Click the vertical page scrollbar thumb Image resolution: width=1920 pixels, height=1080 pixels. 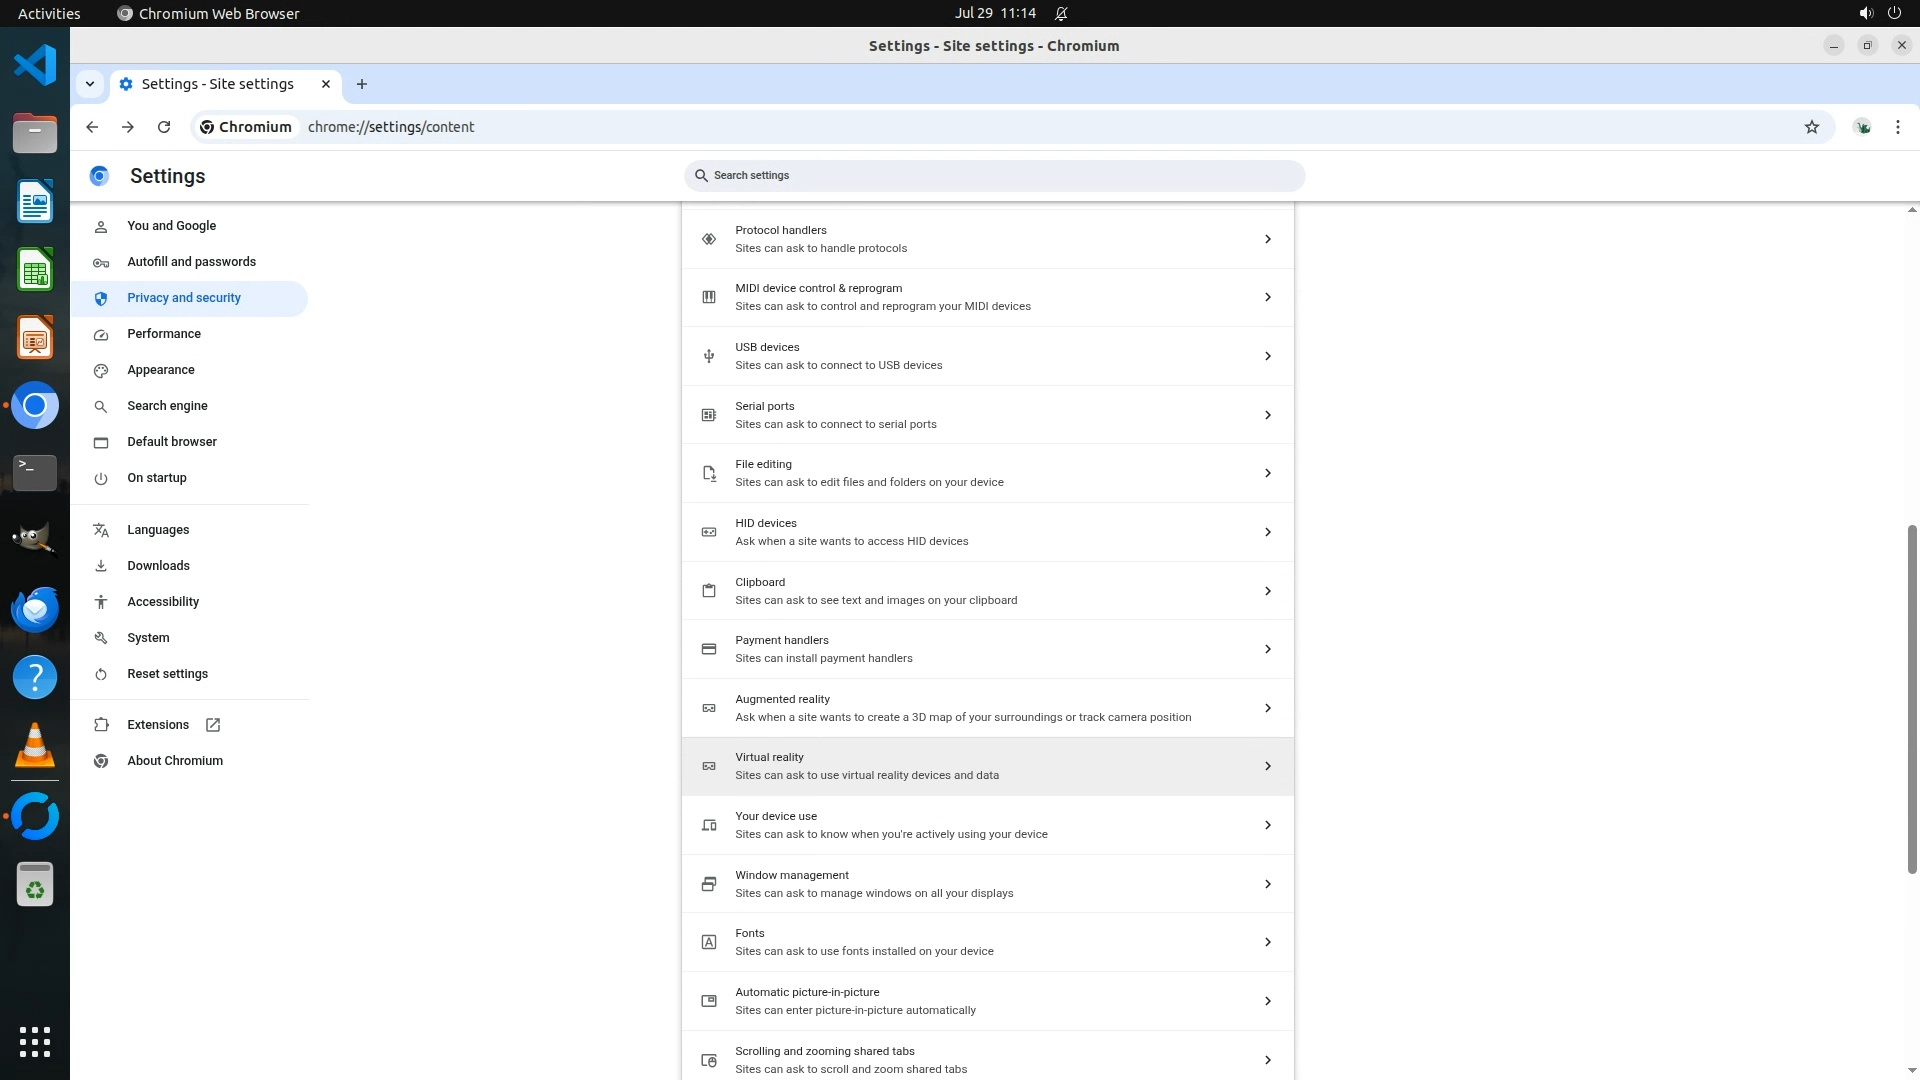coord(1912,700)
